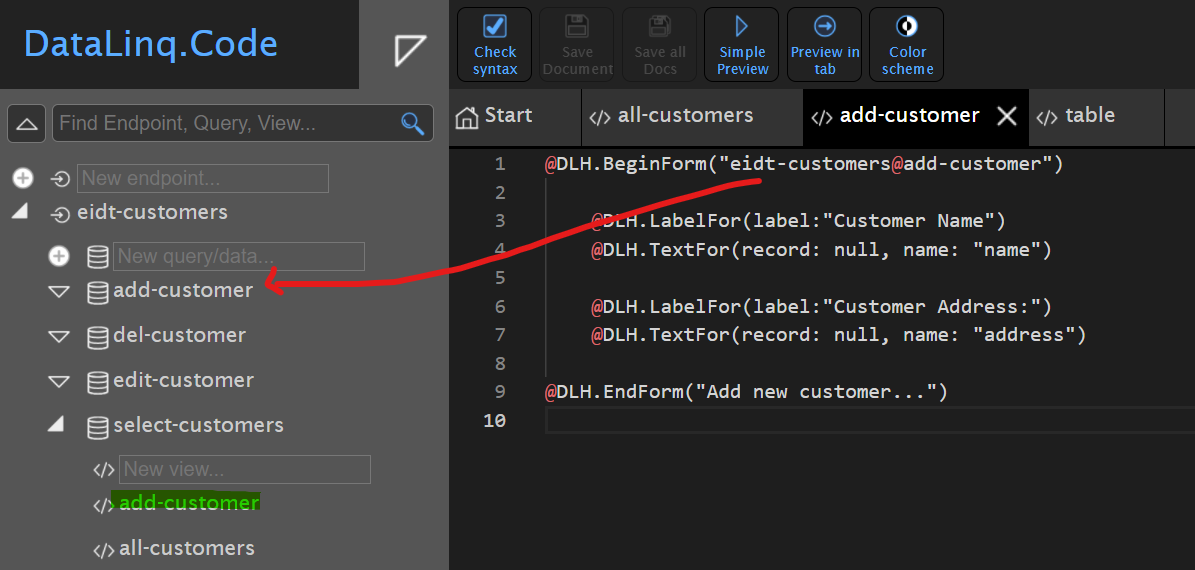Select the edit-customer query
Viewport: 1195px width, 570px height.
pyautogui.click(x=184, y=380)
